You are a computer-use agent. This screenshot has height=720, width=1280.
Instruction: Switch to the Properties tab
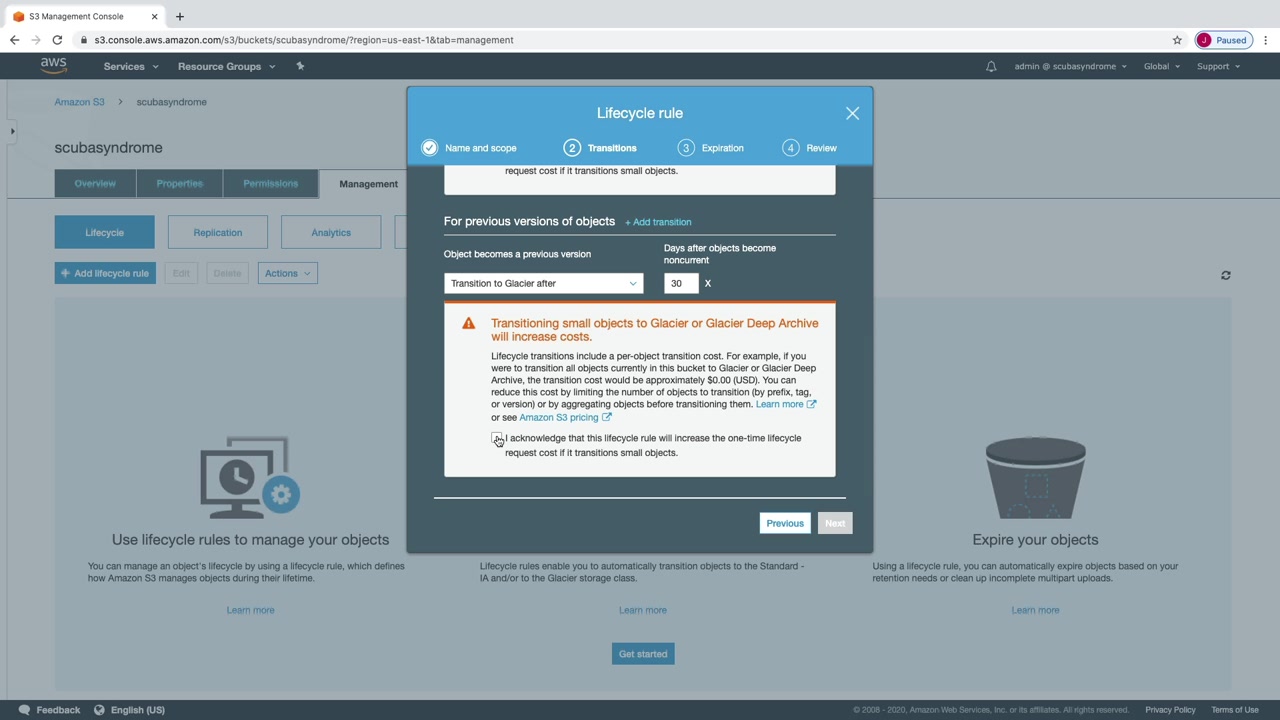(180, 183)
